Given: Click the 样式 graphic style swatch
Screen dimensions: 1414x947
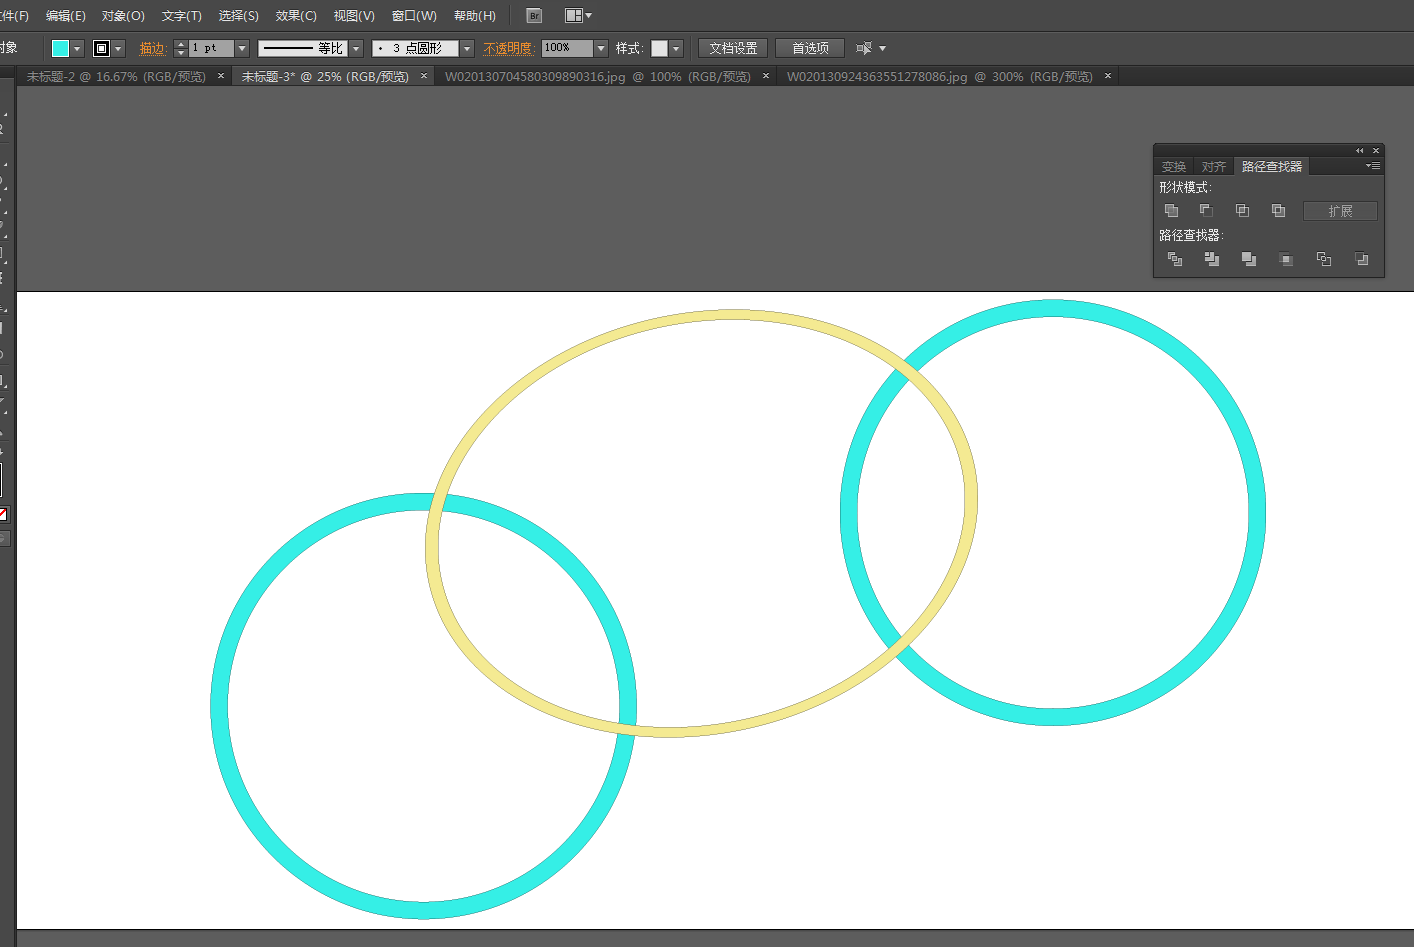Looking at the screenshot, I should (659, 48).
